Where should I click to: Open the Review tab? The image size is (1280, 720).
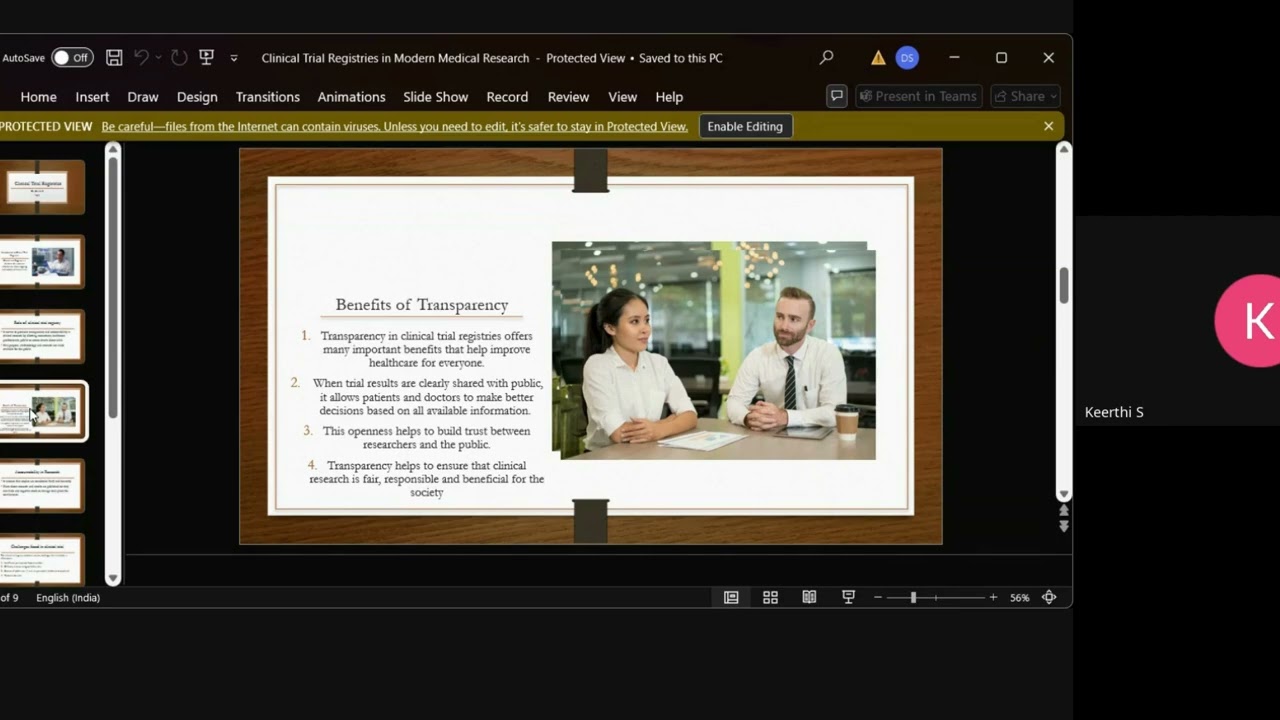click(568, 97)
